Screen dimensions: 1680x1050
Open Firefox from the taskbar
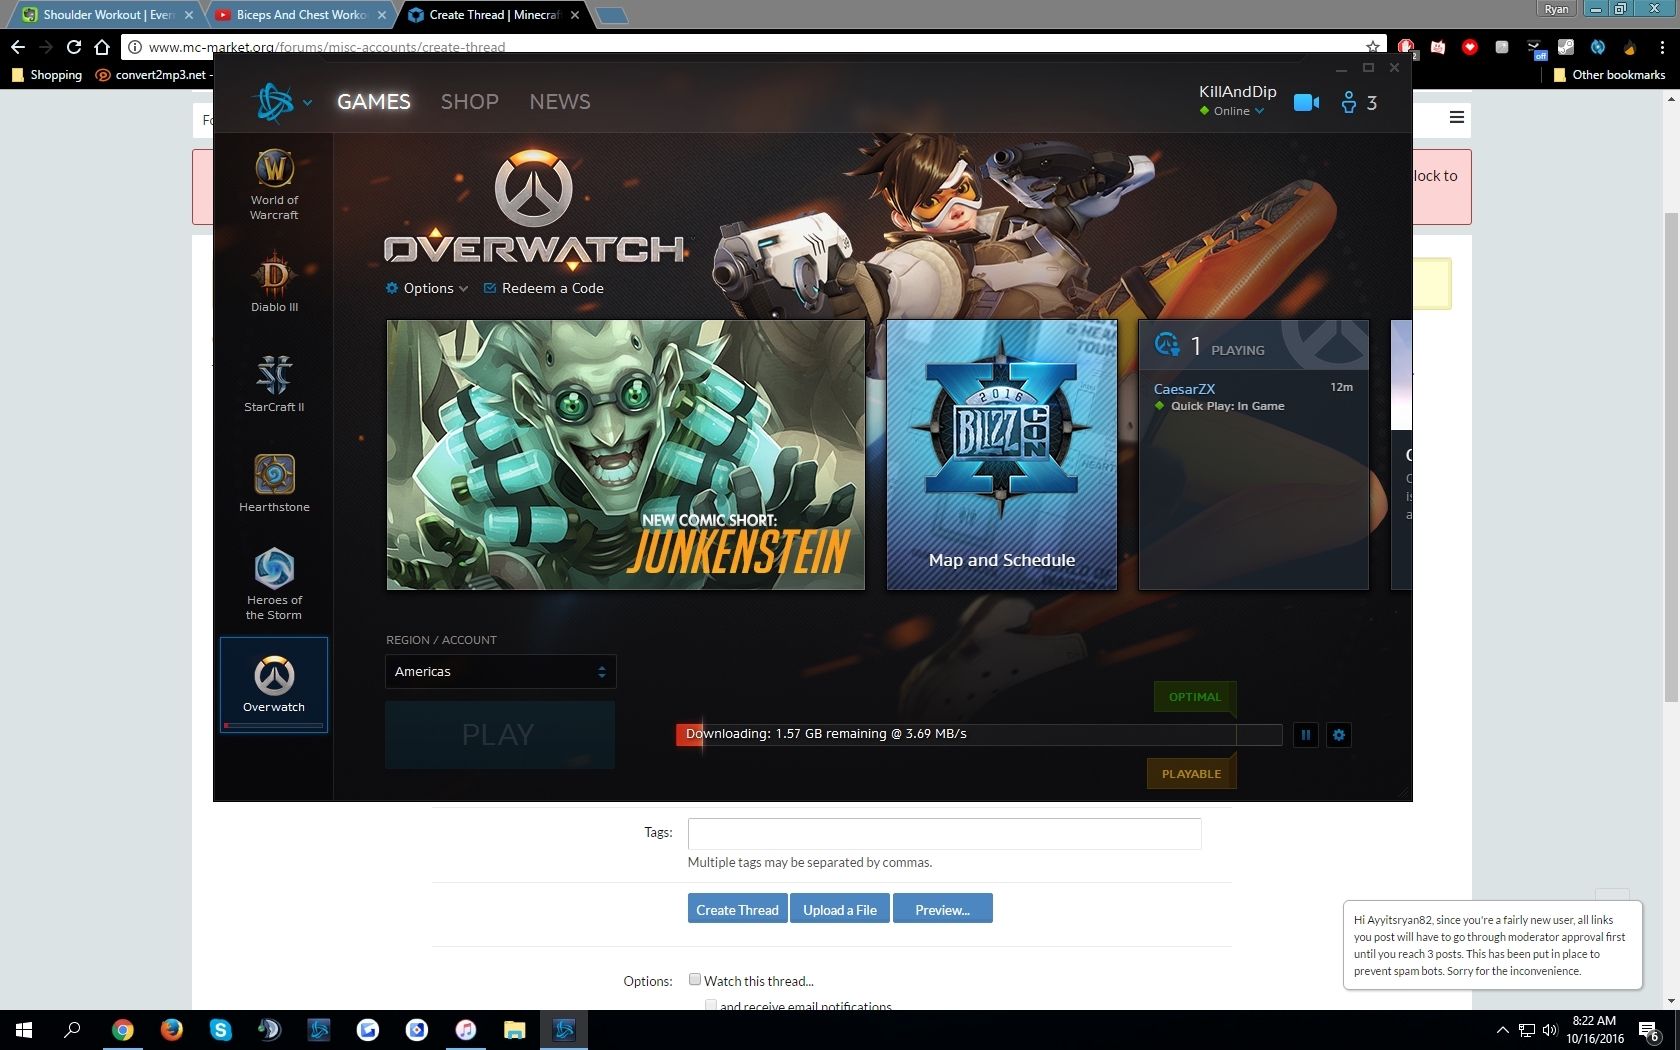coord(172,1030)
